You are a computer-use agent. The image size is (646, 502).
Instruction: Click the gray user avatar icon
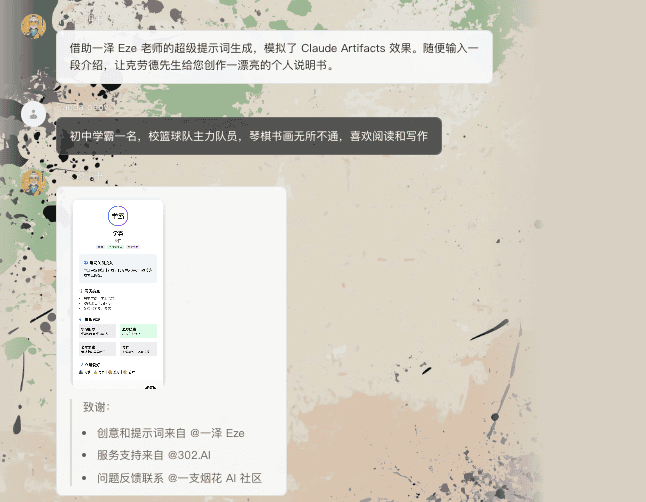pos(33,113)
